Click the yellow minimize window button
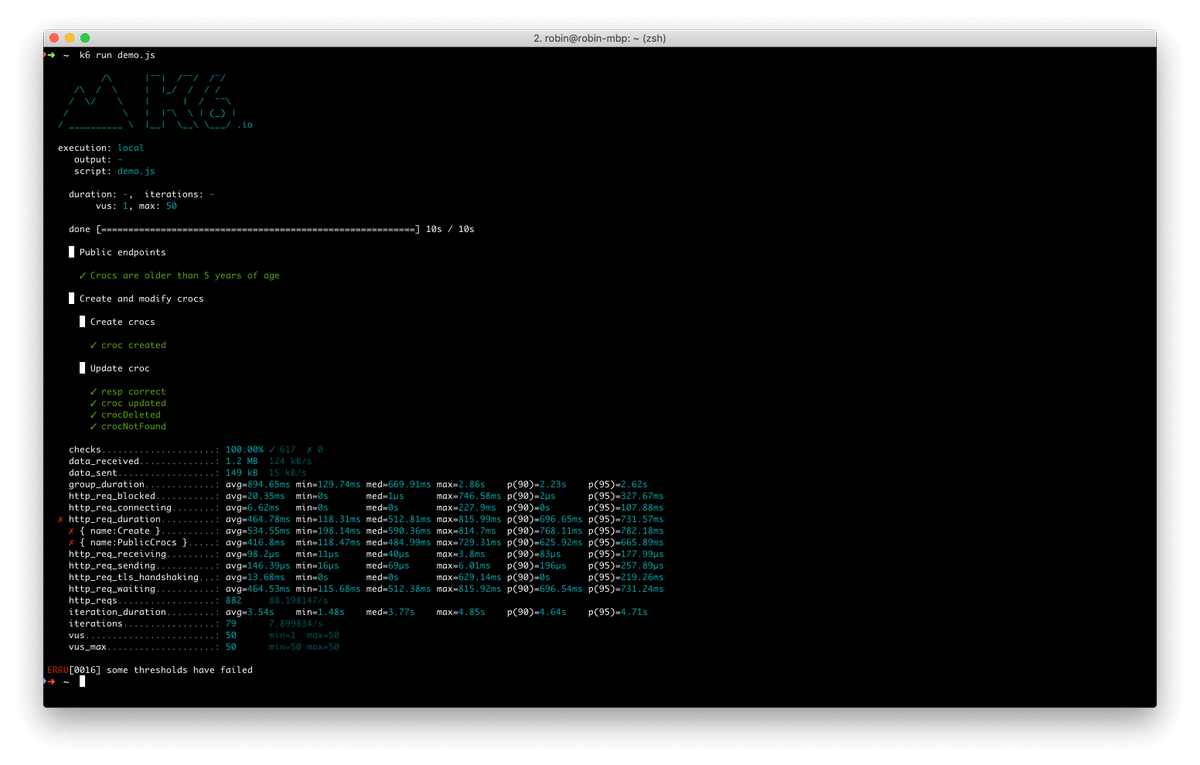 point(69,38)
